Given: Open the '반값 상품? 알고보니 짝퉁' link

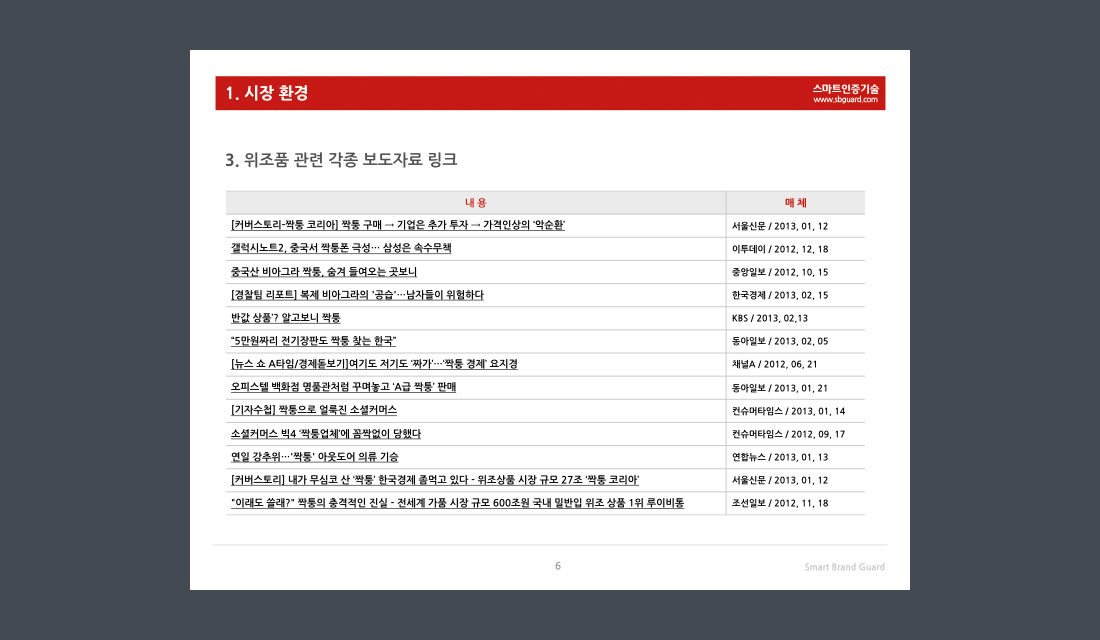Looking at the screenshot, I should click(286, 318).
